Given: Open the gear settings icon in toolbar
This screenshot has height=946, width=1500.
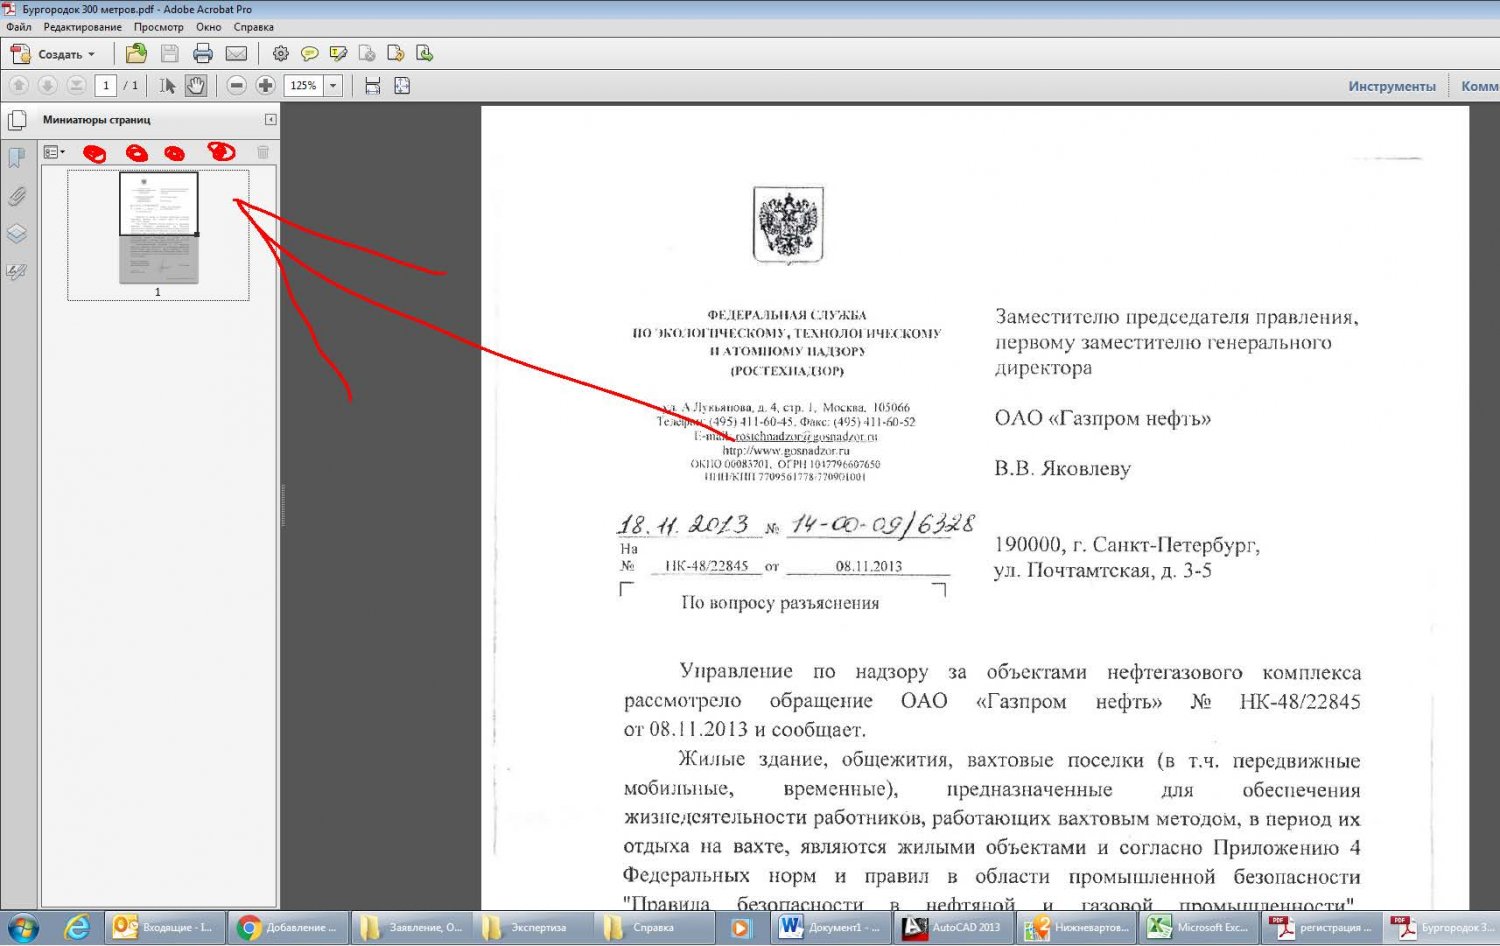Looking at the screenshot, I should click(x=281, y=54).
